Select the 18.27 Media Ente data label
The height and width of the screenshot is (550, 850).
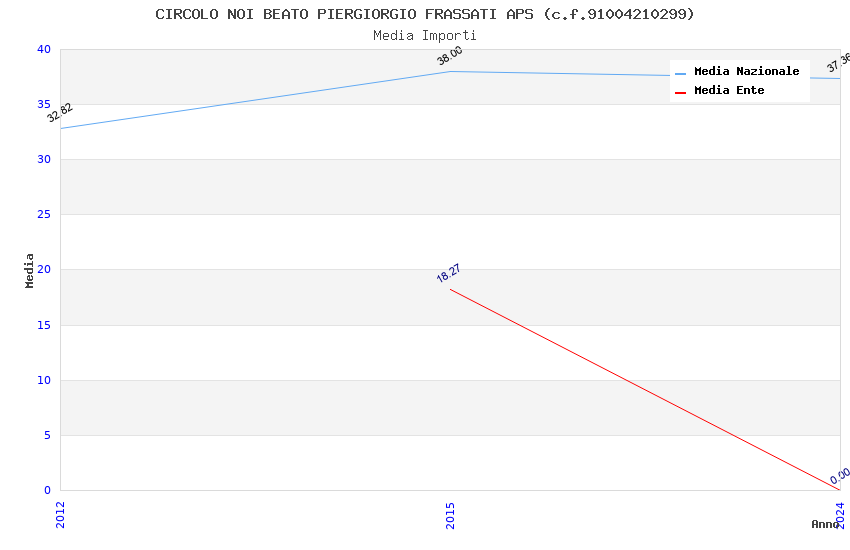click(x=448, y=274)
